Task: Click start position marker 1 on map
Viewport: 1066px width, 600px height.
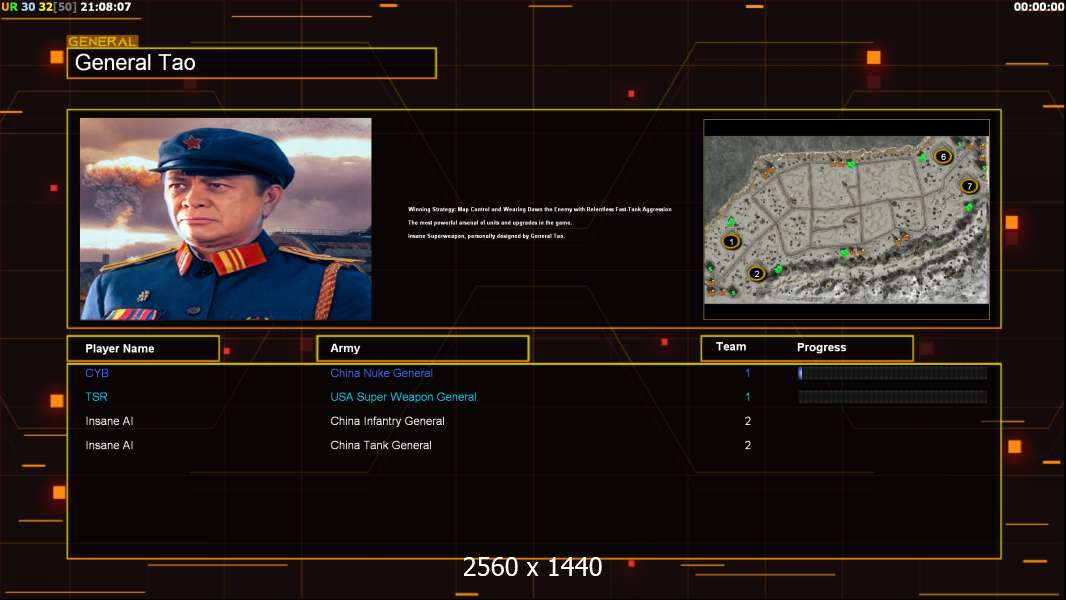Action: (732, 241)
